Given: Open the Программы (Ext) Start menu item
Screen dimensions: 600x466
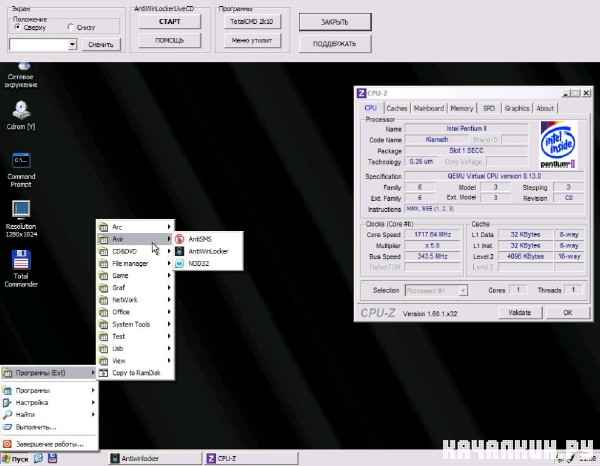Looking at the screenshot, I should [x=49, y=373].
